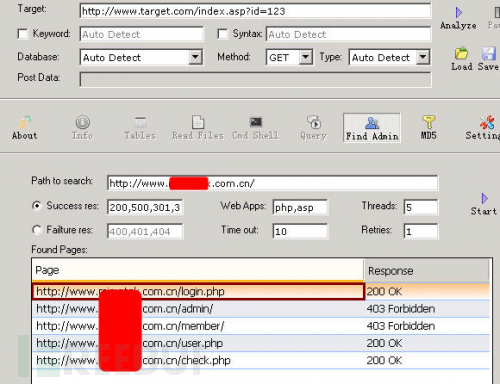Viewport: 500px width, 384px height.
Task: Click the Page column header
Action: pyautogui.click(x=198, y=270)
